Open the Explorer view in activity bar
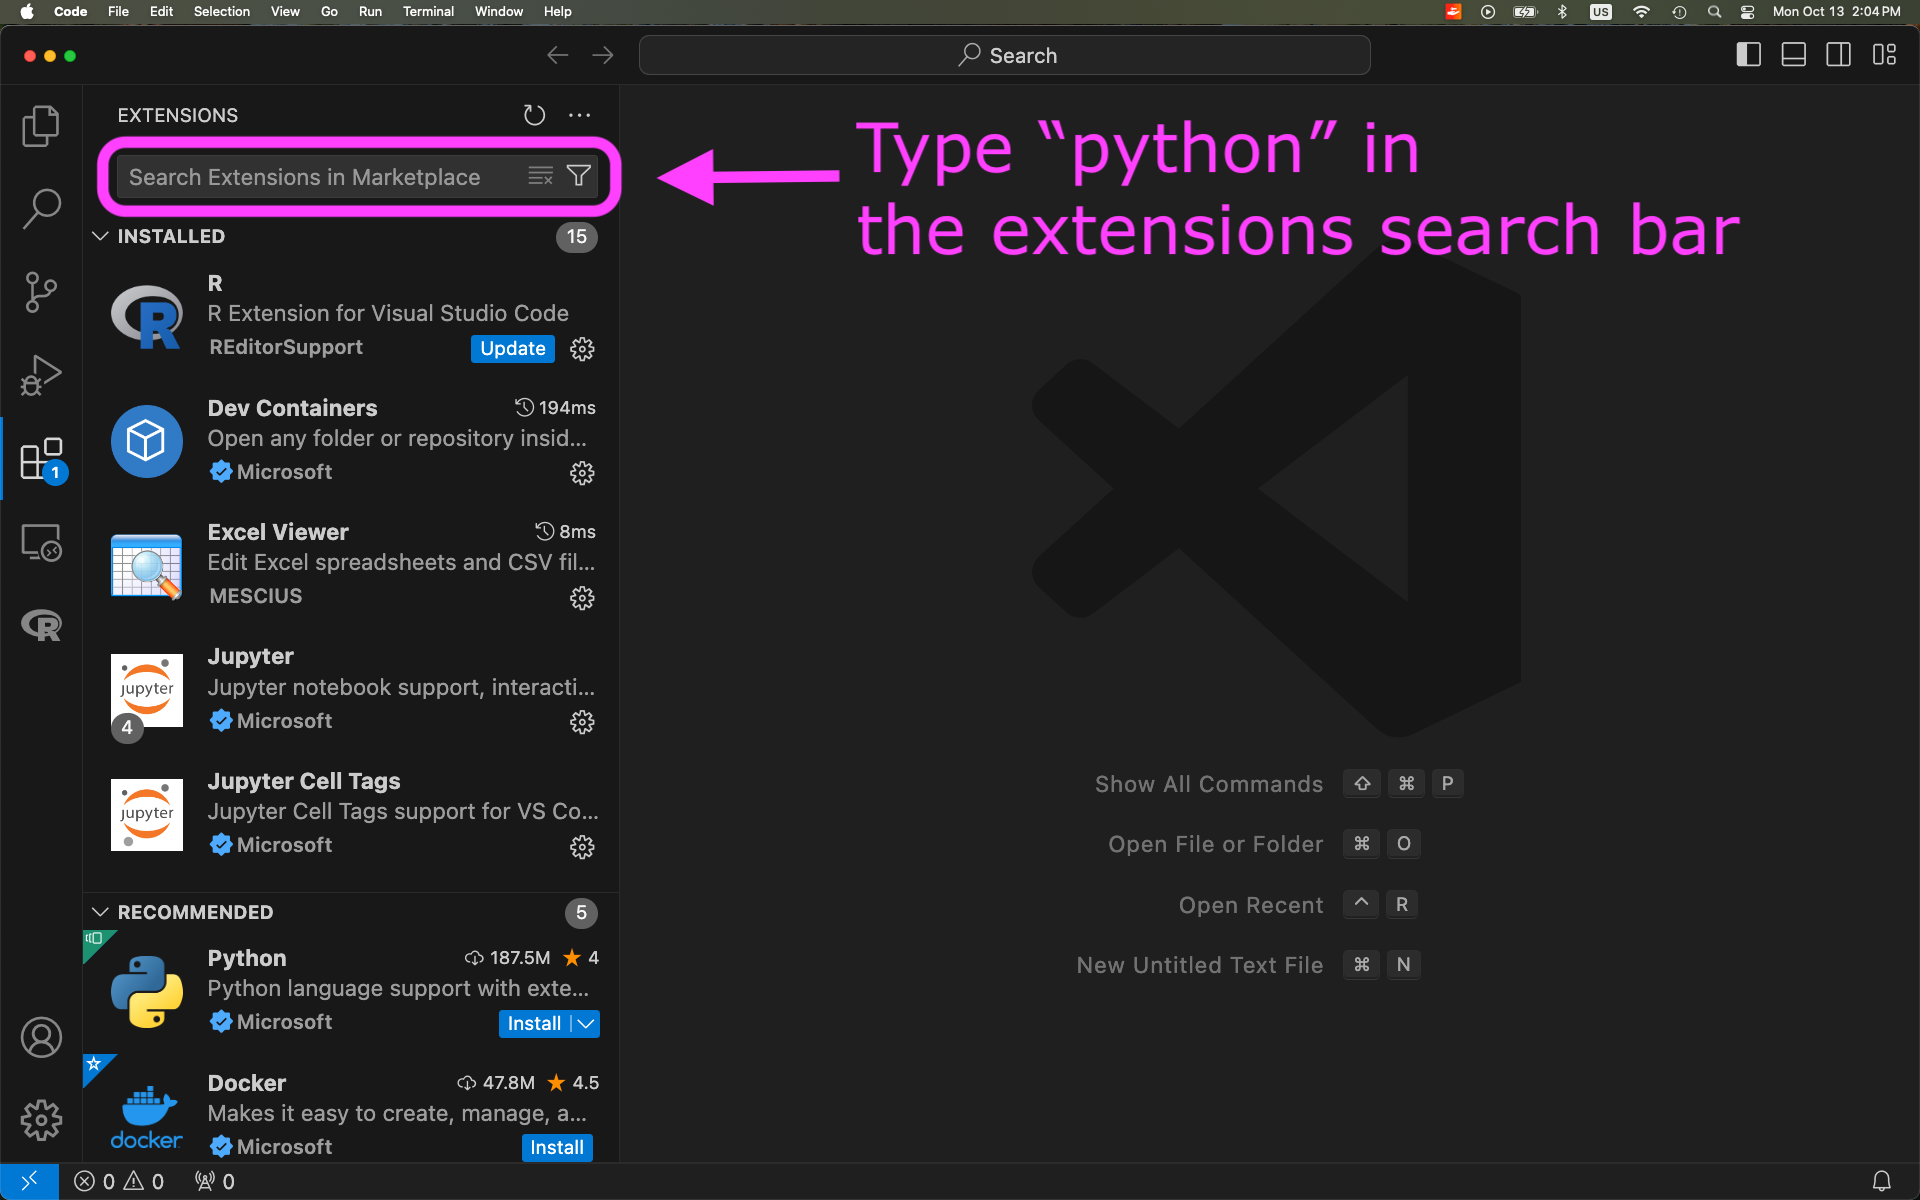 click(x=41, y=126)
